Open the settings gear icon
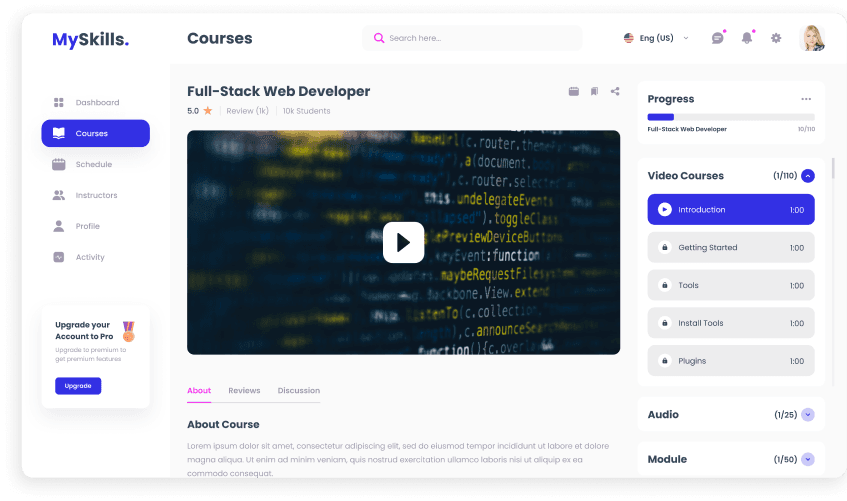 [776, 38]
